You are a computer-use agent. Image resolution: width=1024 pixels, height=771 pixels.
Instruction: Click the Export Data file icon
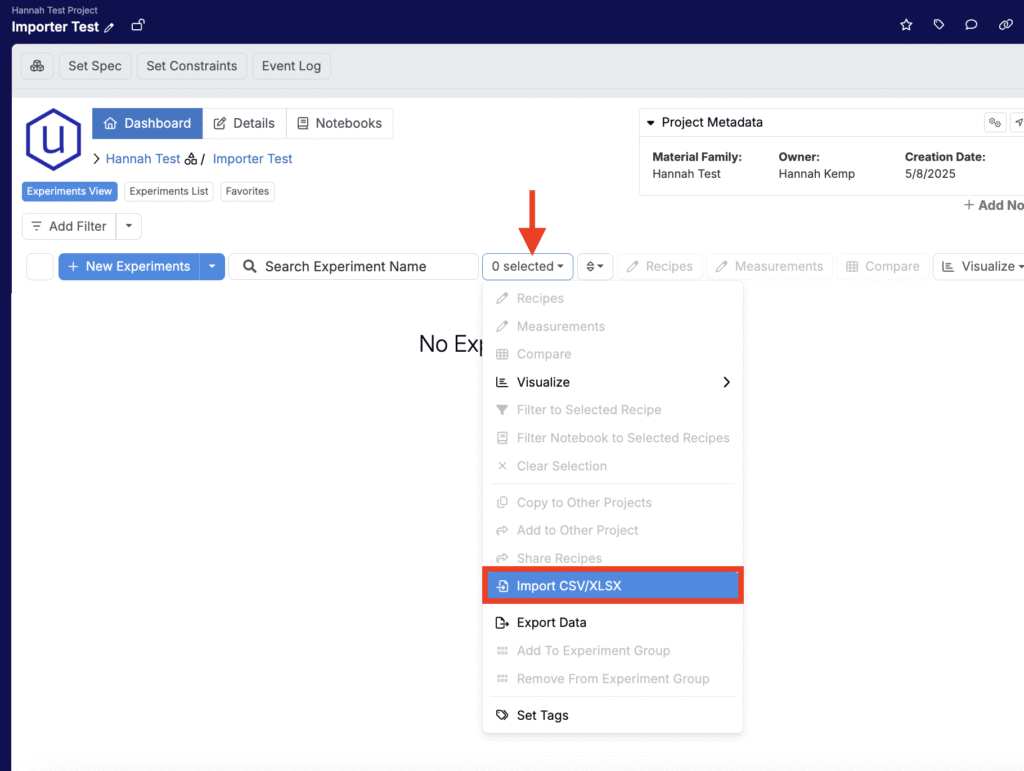502,623
